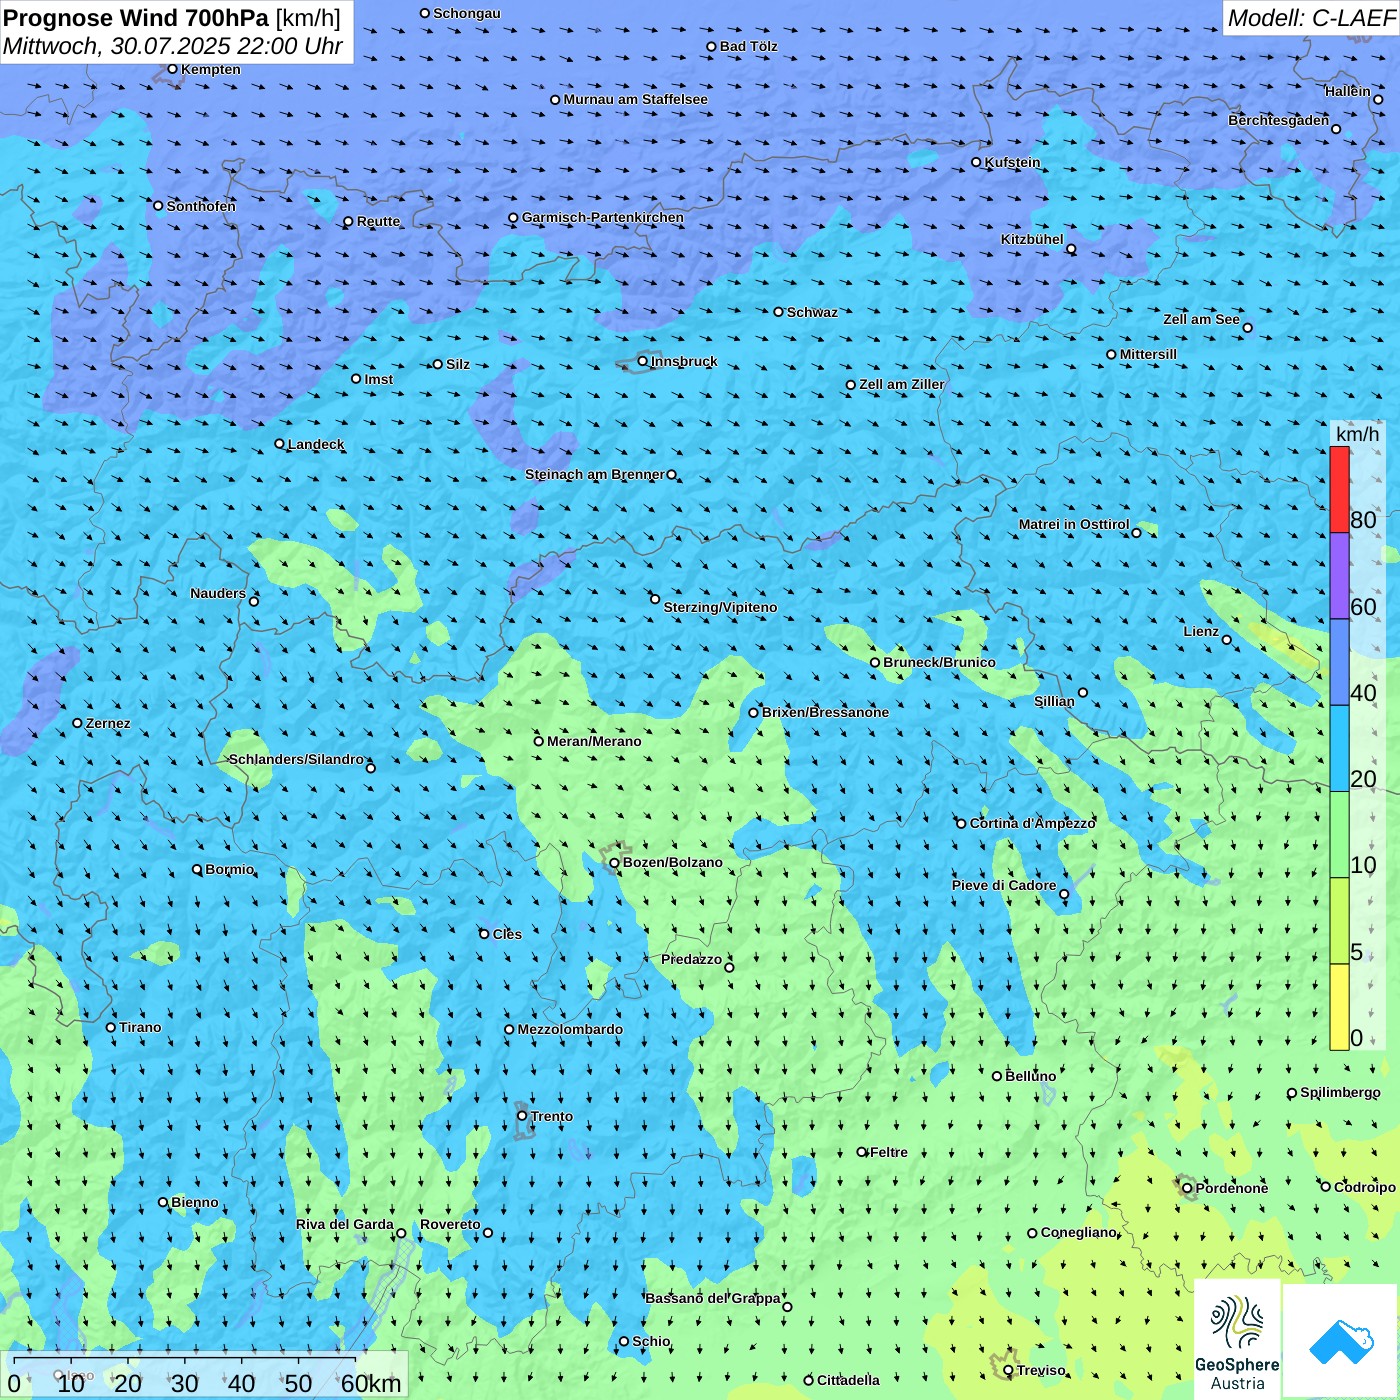
Task: Click the 'Cittadella' label
Action: tap(849, 1380)
